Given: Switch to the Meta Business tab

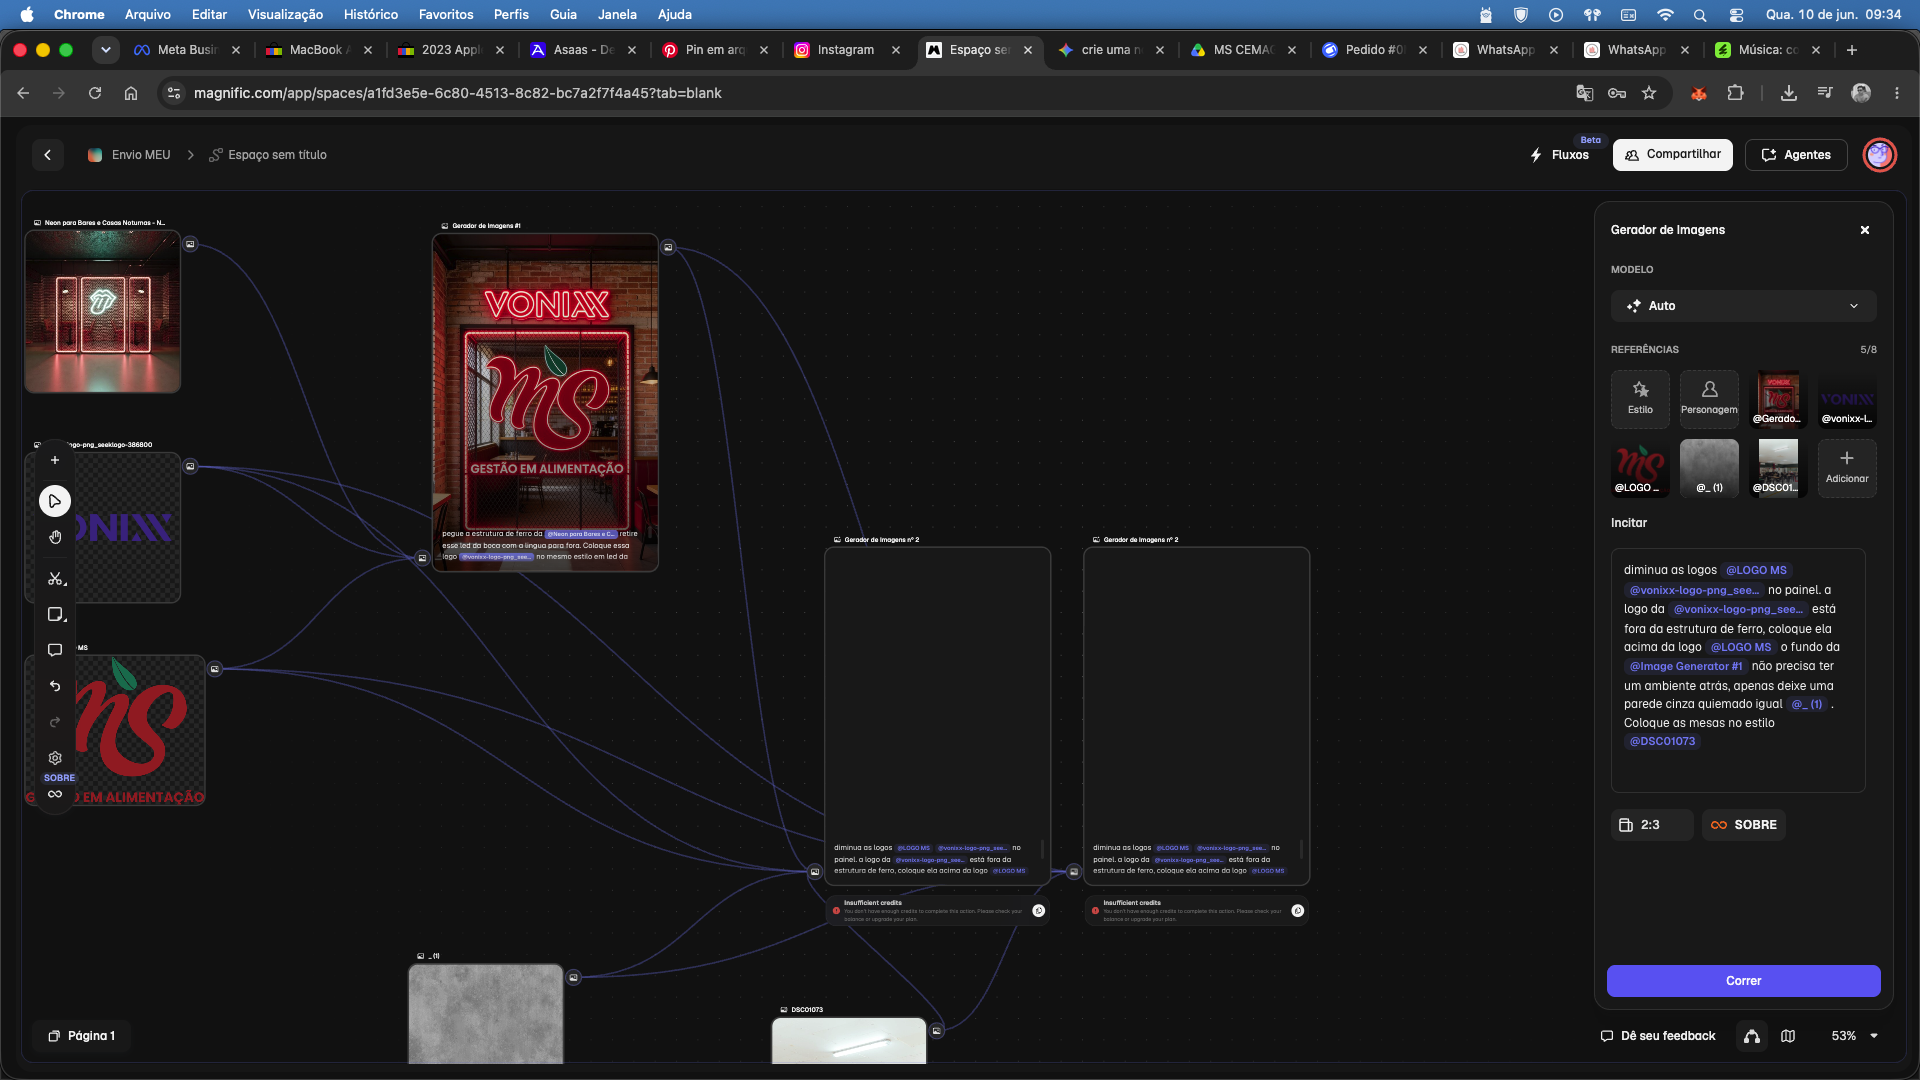Looking at the screenshot, I should pos(187,50).
